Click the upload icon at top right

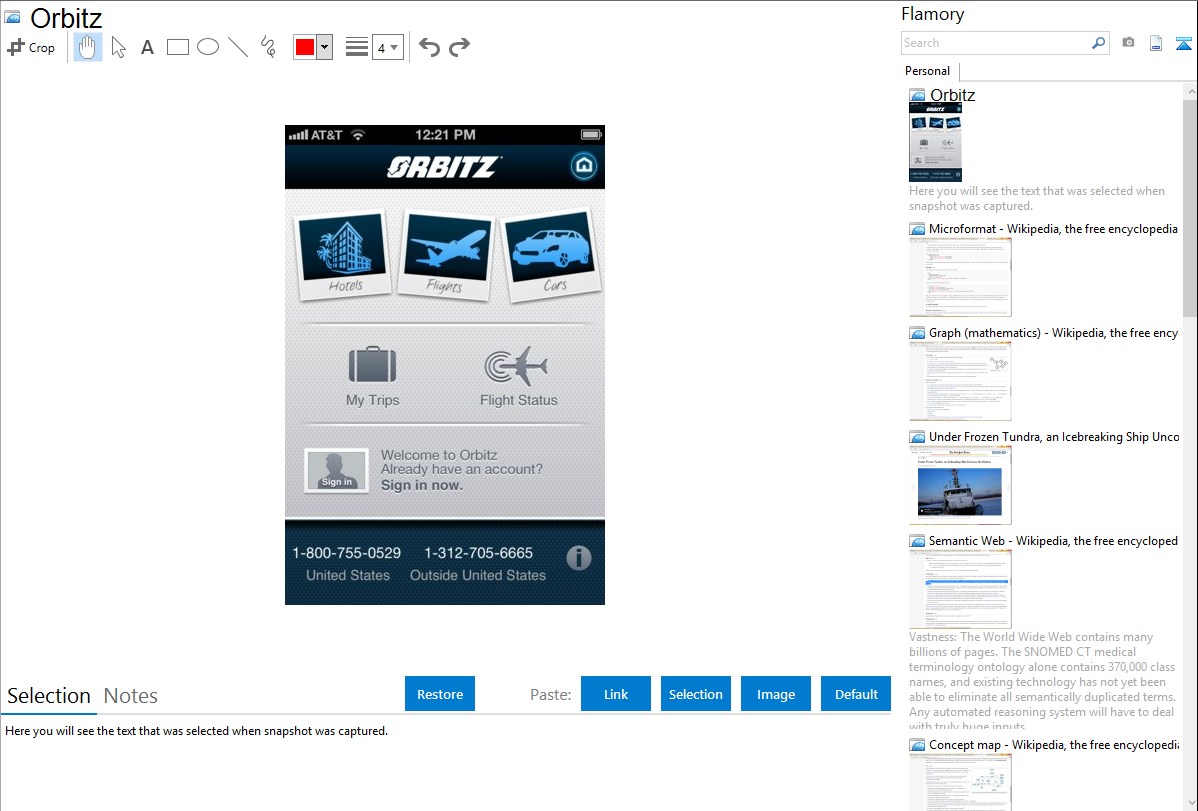(x=1183, y=43)
